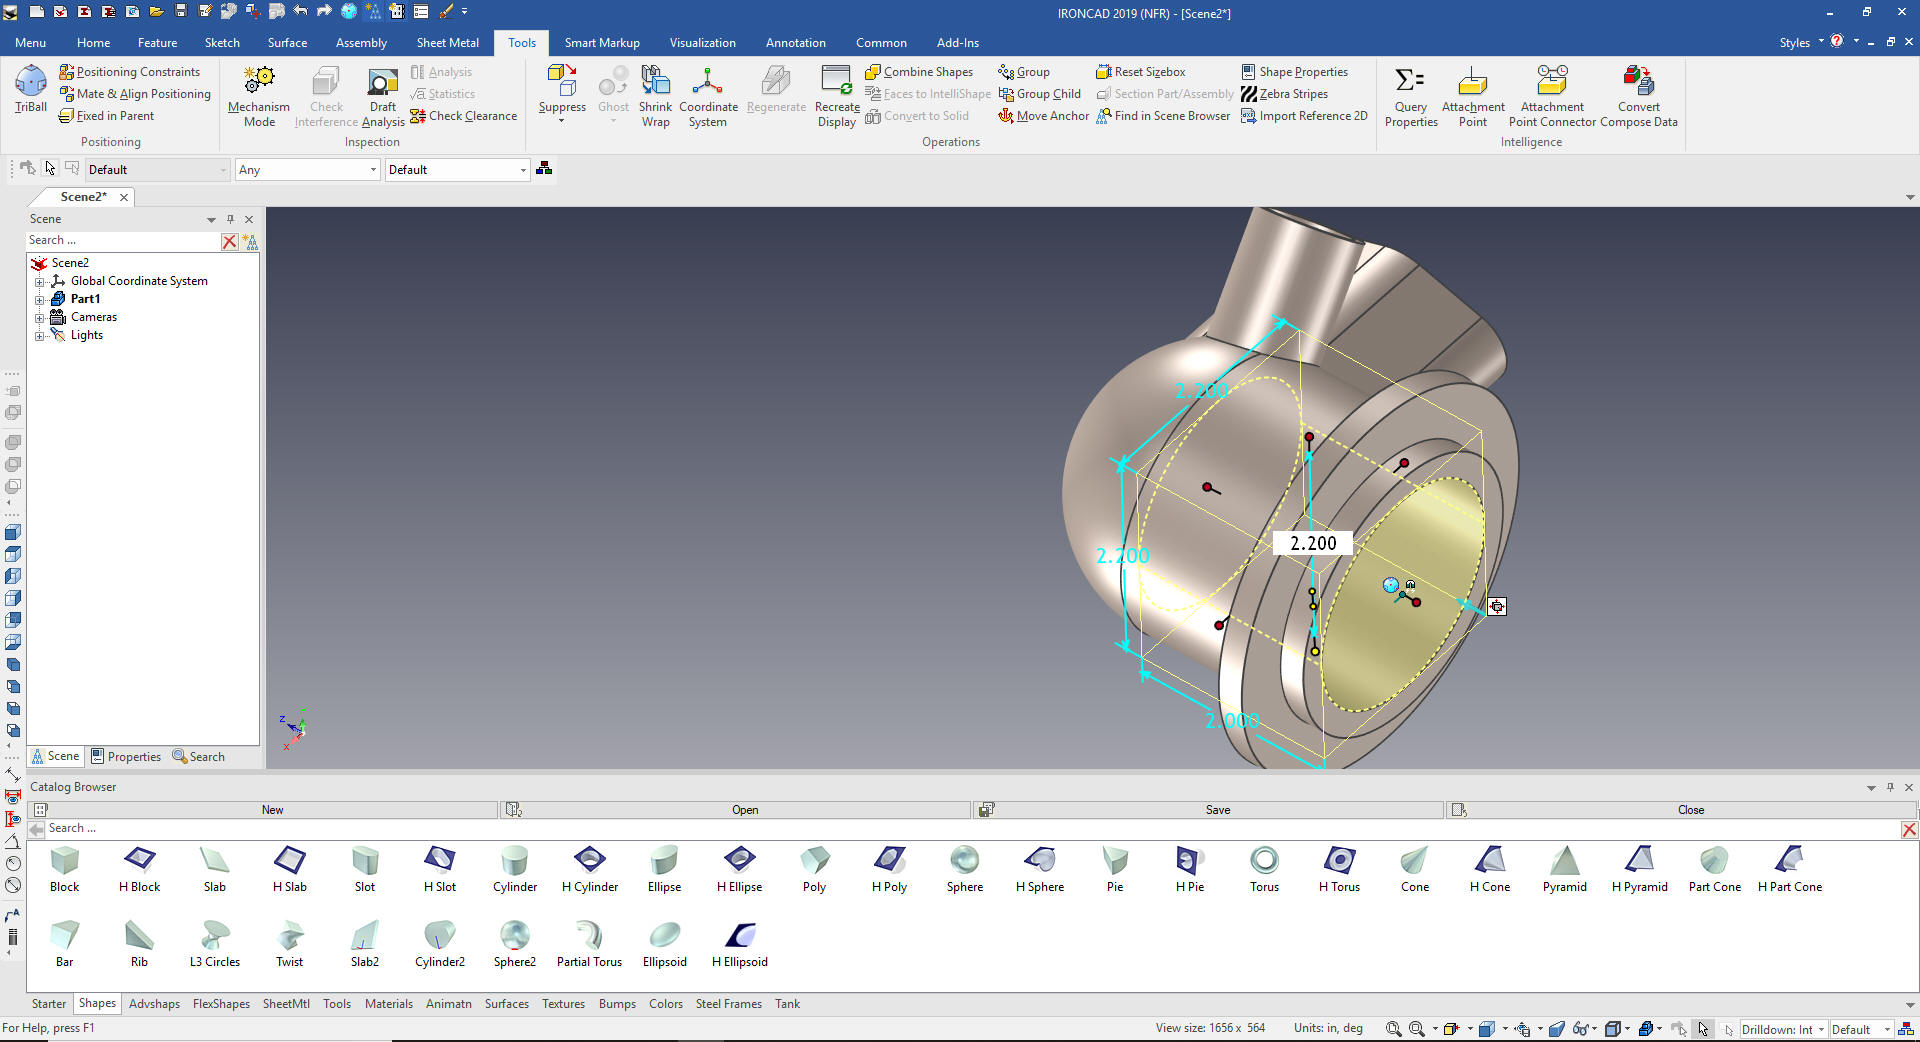Open the Menu tab
The width and height of the screenshot is (1920, 1042).
(30, 43)
